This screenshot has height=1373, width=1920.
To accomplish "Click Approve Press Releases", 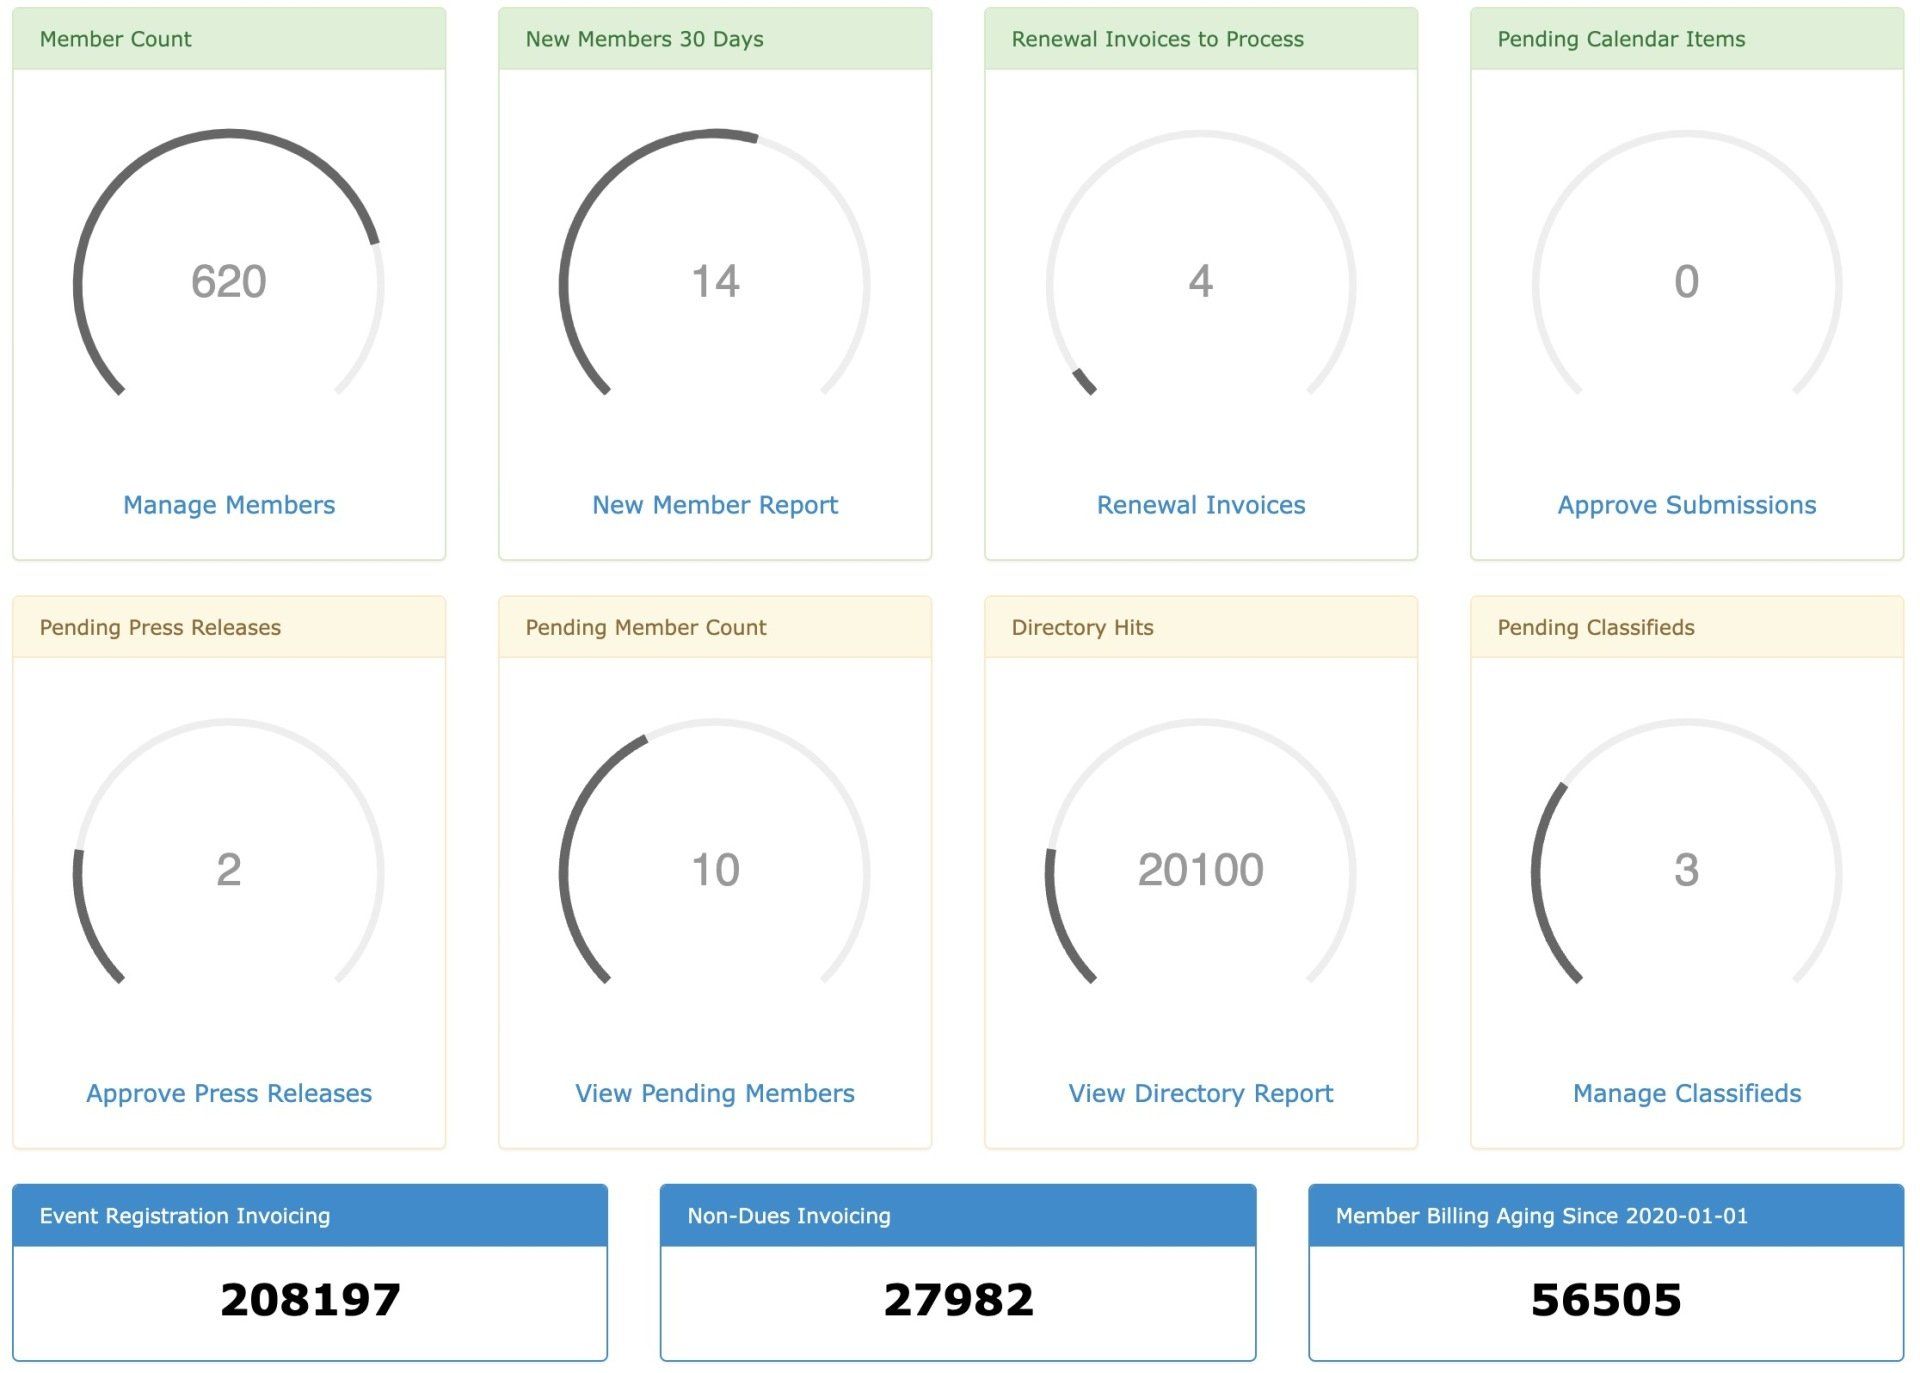I will tap(228, 1093).
